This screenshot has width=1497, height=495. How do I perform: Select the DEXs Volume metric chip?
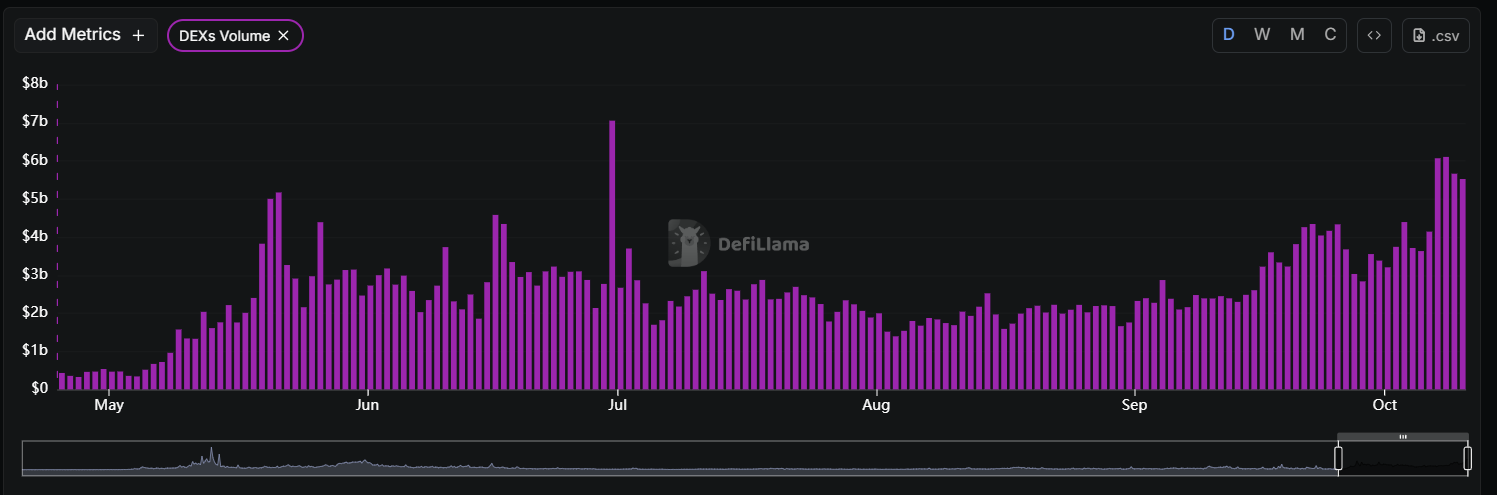pos(223,36)
